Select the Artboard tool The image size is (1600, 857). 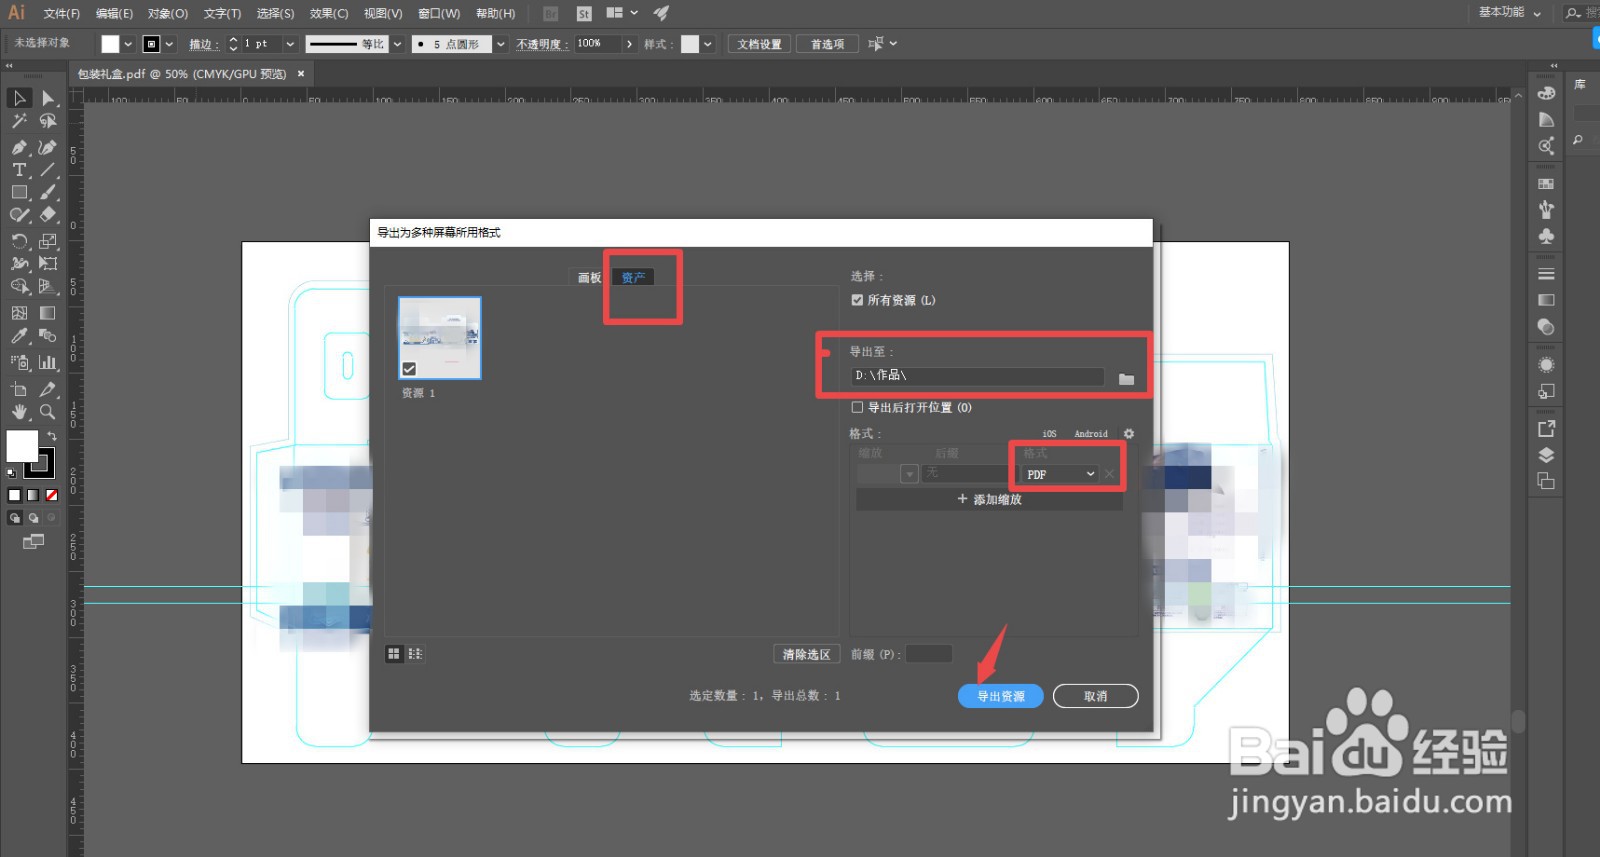[19, 389]
